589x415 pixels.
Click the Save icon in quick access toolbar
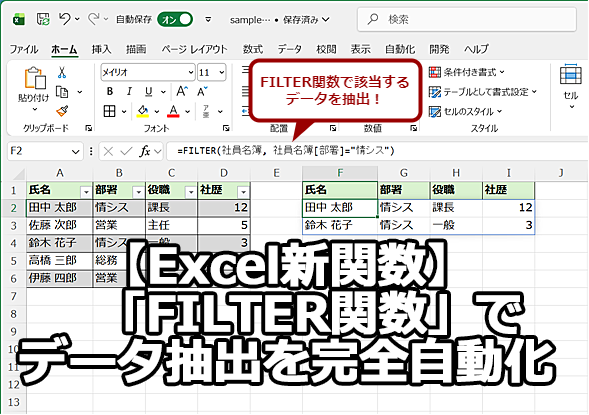coord(43,19)
